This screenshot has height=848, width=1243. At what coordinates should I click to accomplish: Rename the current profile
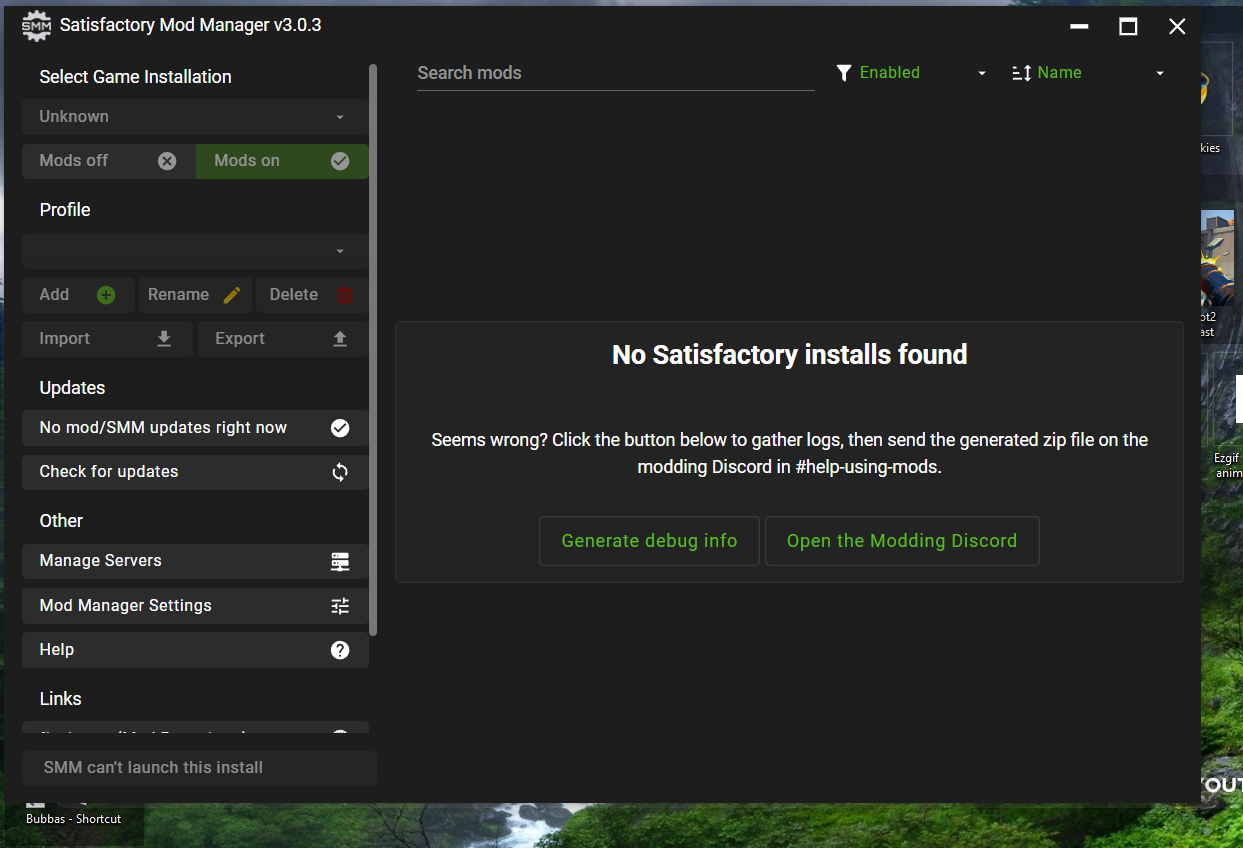[x=195, y=295]
